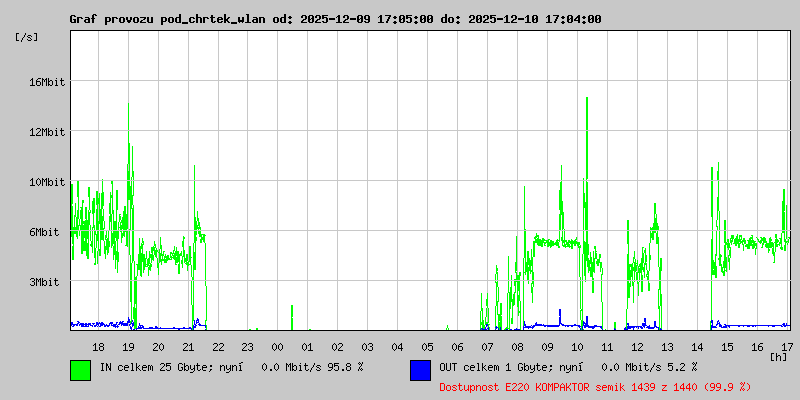Click the hour '14' x-axis label

tap(697, 347)
